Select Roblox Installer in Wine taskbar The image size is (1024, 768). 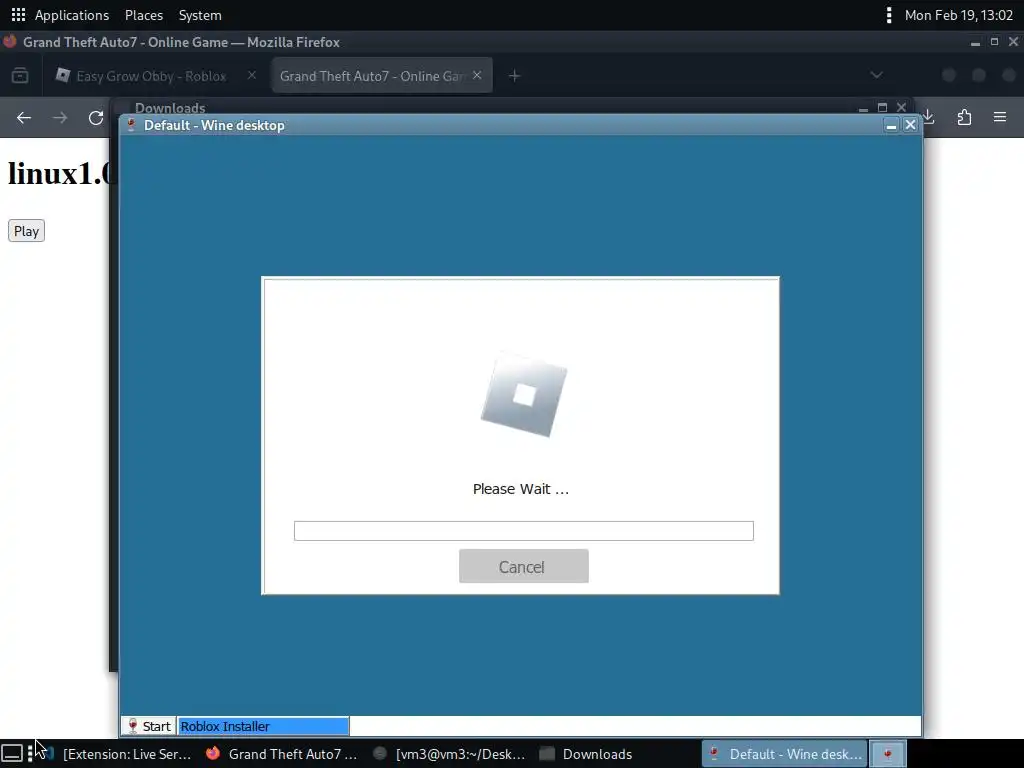[x=264, y=726]
